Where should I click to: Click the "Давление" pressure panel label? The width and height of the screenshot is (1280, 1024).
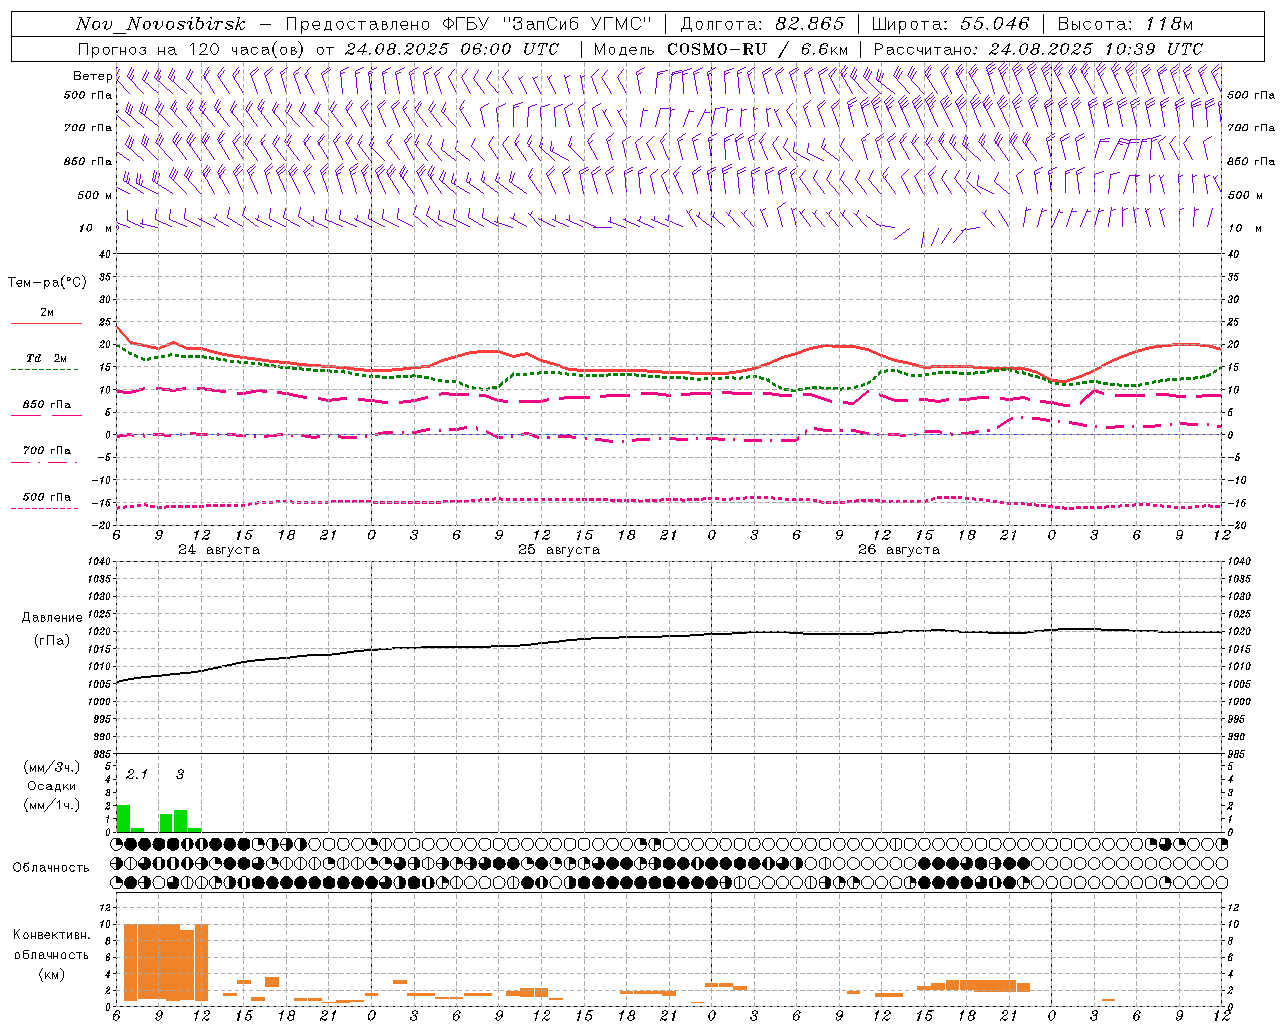(x=52, y=618)
